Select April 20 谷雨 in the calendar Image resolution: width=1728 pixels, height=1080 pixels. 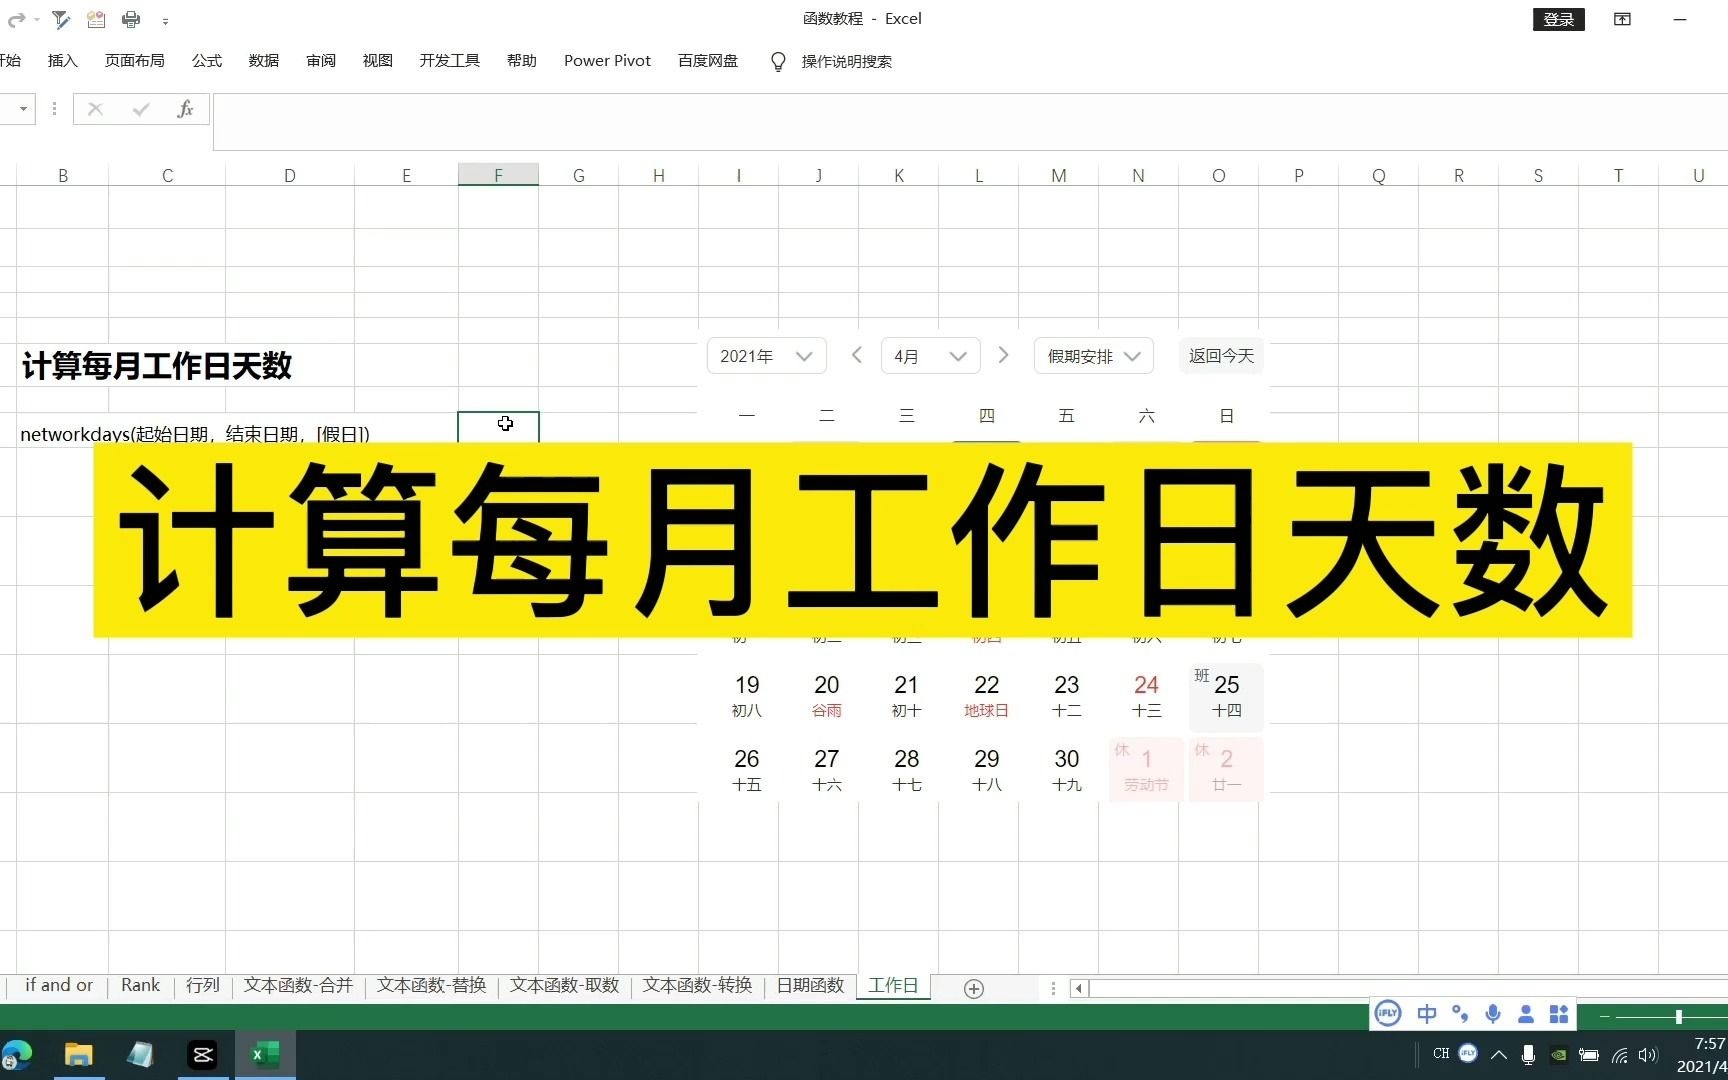[x=827, y=696]
